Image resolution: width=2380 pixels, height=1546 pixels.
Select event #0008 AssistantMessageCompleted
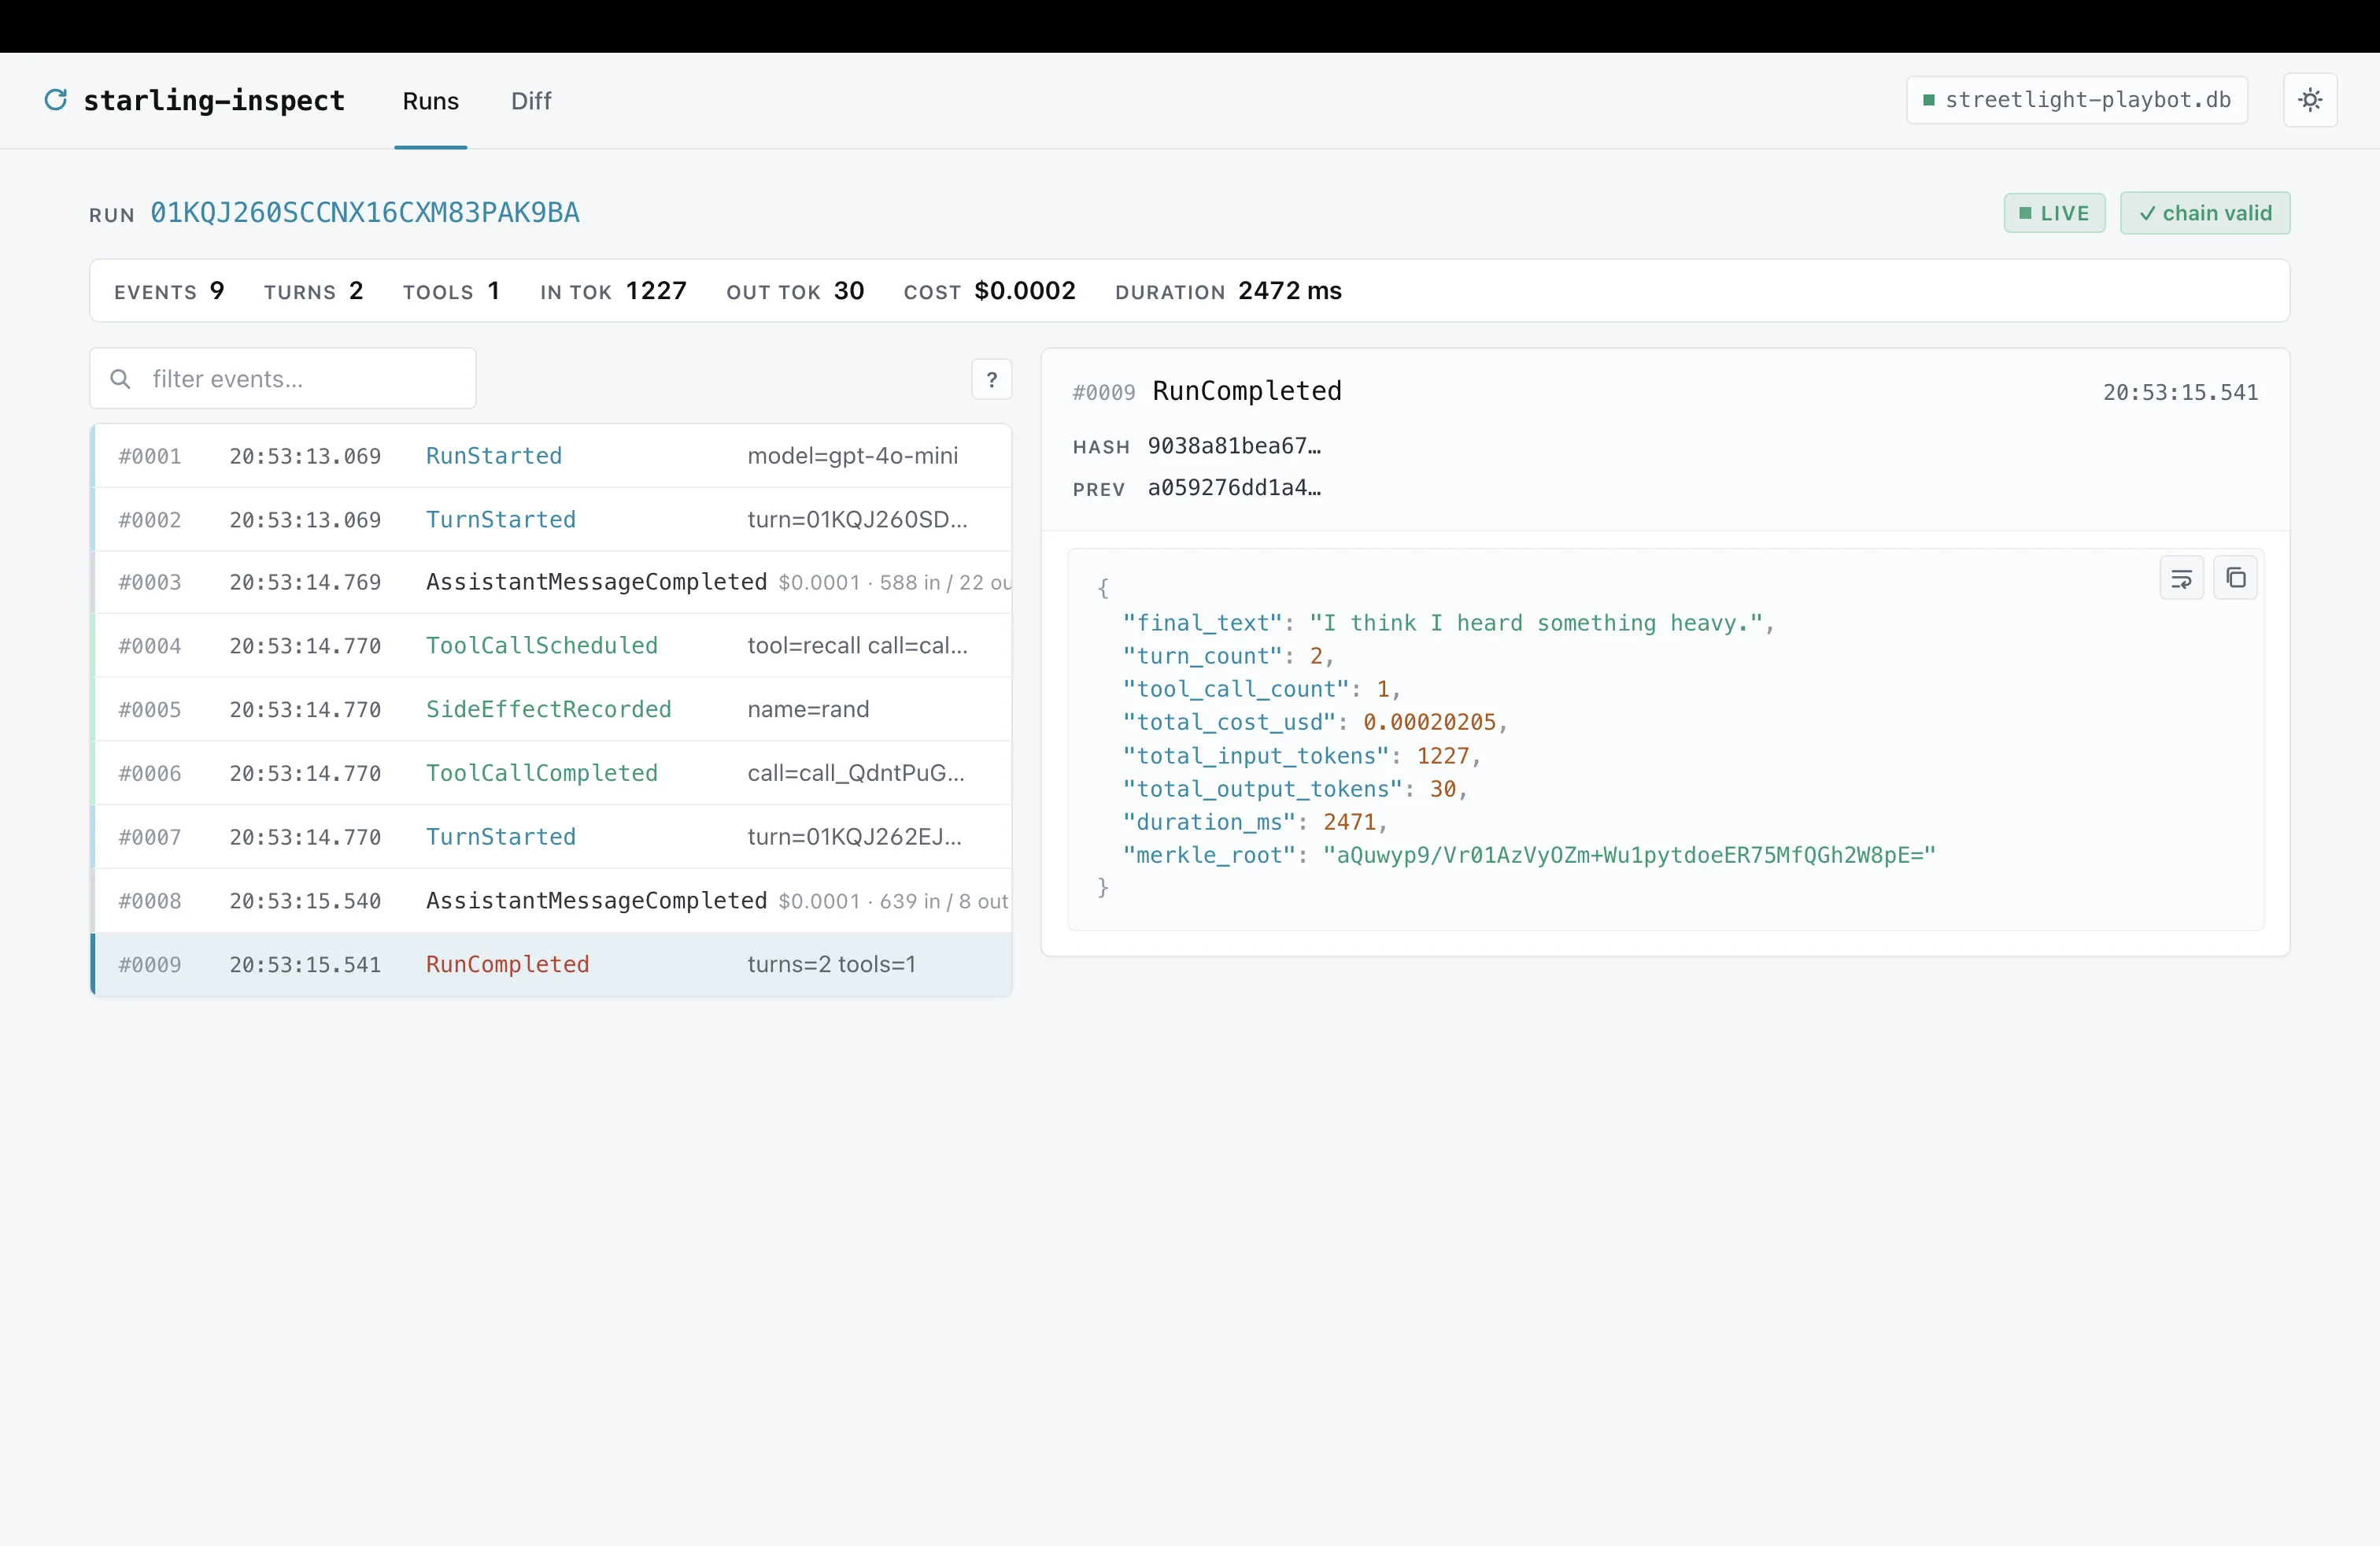(552, 901)
